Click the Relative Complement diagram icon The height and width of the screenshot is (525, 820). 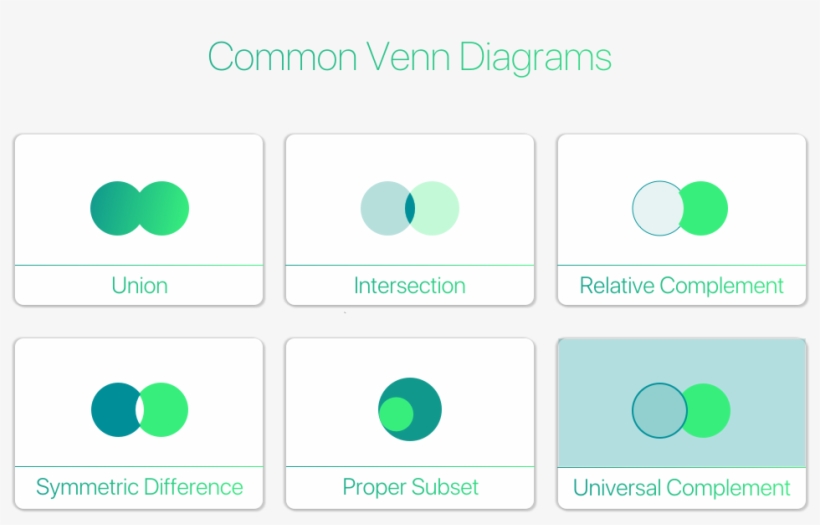[x=680, y=209]
